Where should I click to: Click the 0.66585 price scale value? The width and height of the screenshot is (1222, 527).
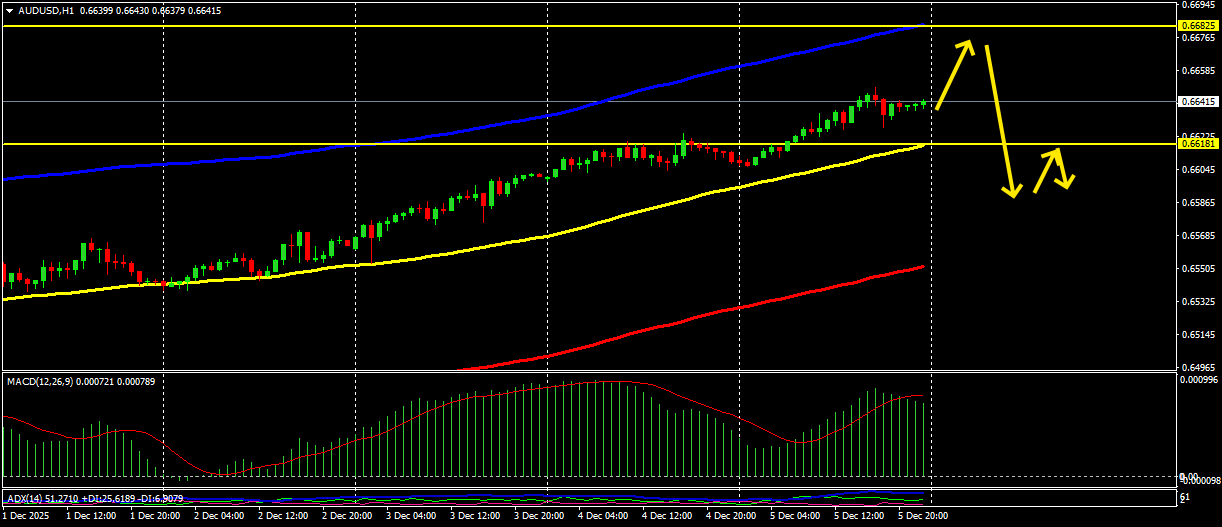(x=1198, y=71)
